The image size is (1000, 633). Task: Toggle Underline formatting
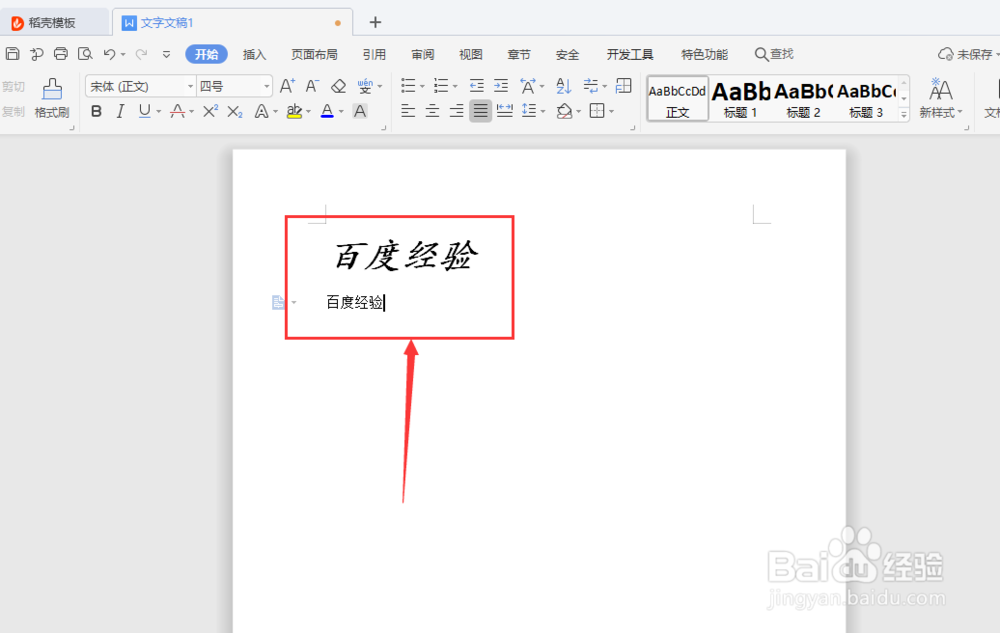tap(145, 112)
